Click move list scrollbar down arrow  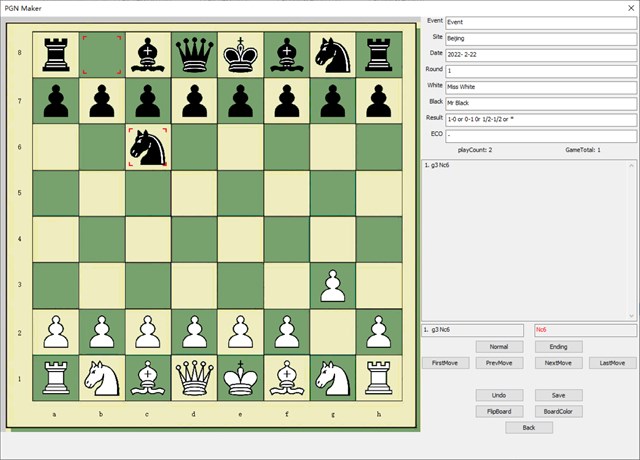pos(631,316)
